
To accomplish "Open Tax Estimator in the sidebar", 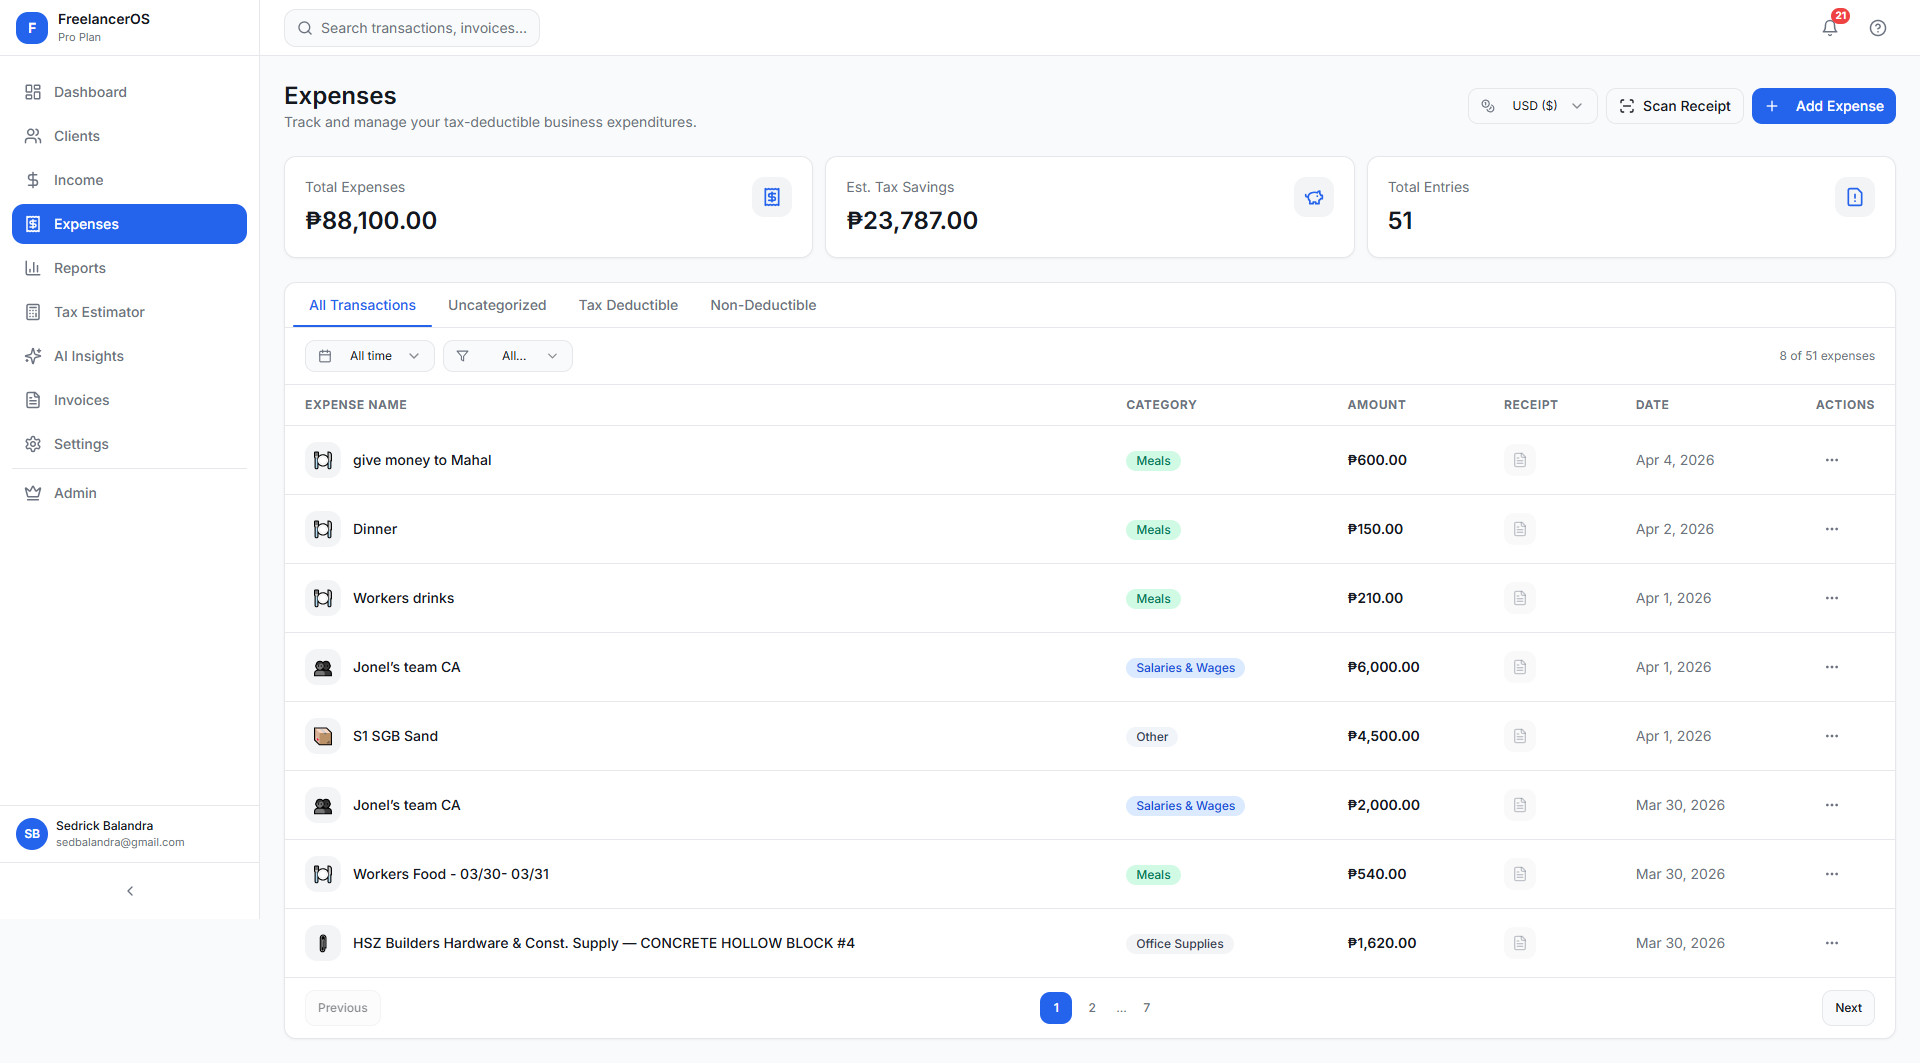I will [x=129, y=312].
